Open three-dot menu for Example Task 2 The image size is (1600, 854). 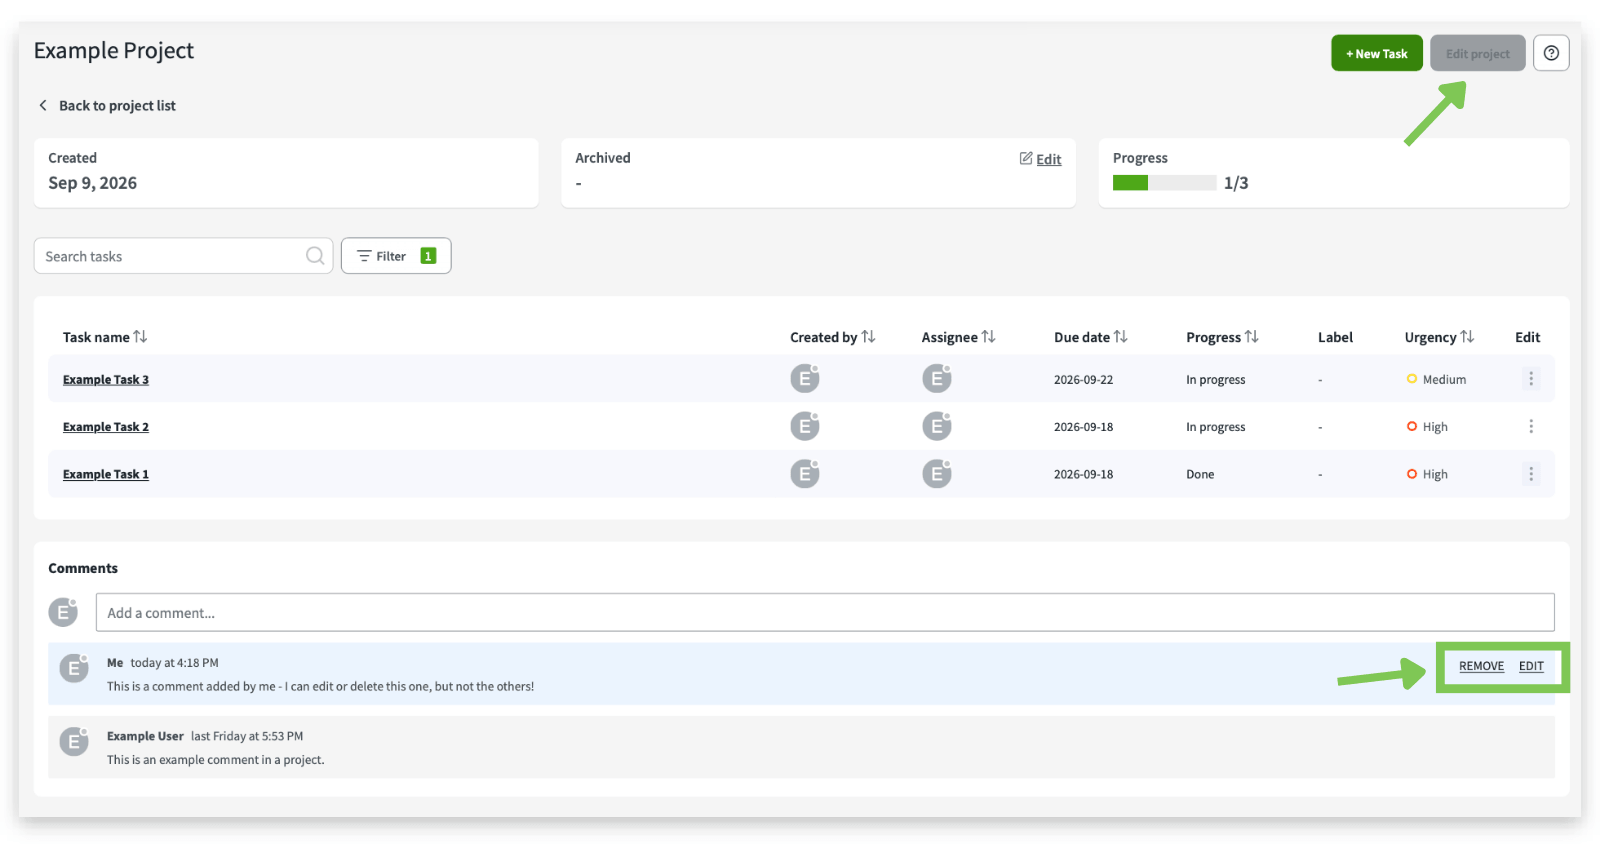[1531, 426]
